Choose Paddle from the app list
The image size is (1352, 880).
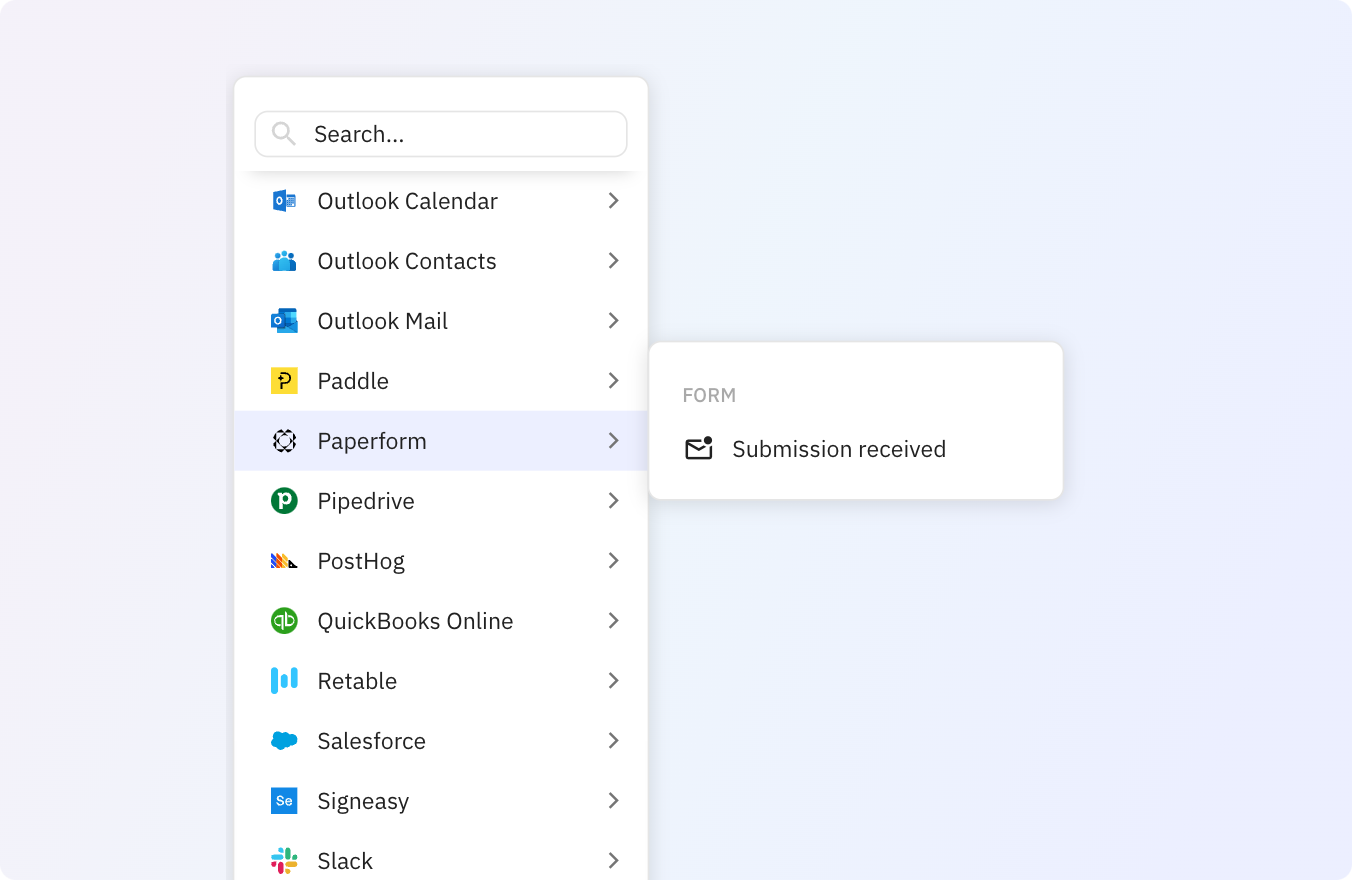pyautogui.click(x=441, y=381)
